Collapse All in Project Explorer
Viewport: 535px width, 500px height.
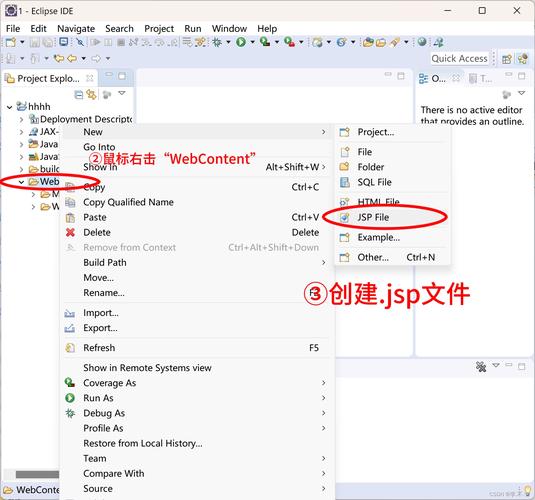pyautogui.click(x=79, y=95)
